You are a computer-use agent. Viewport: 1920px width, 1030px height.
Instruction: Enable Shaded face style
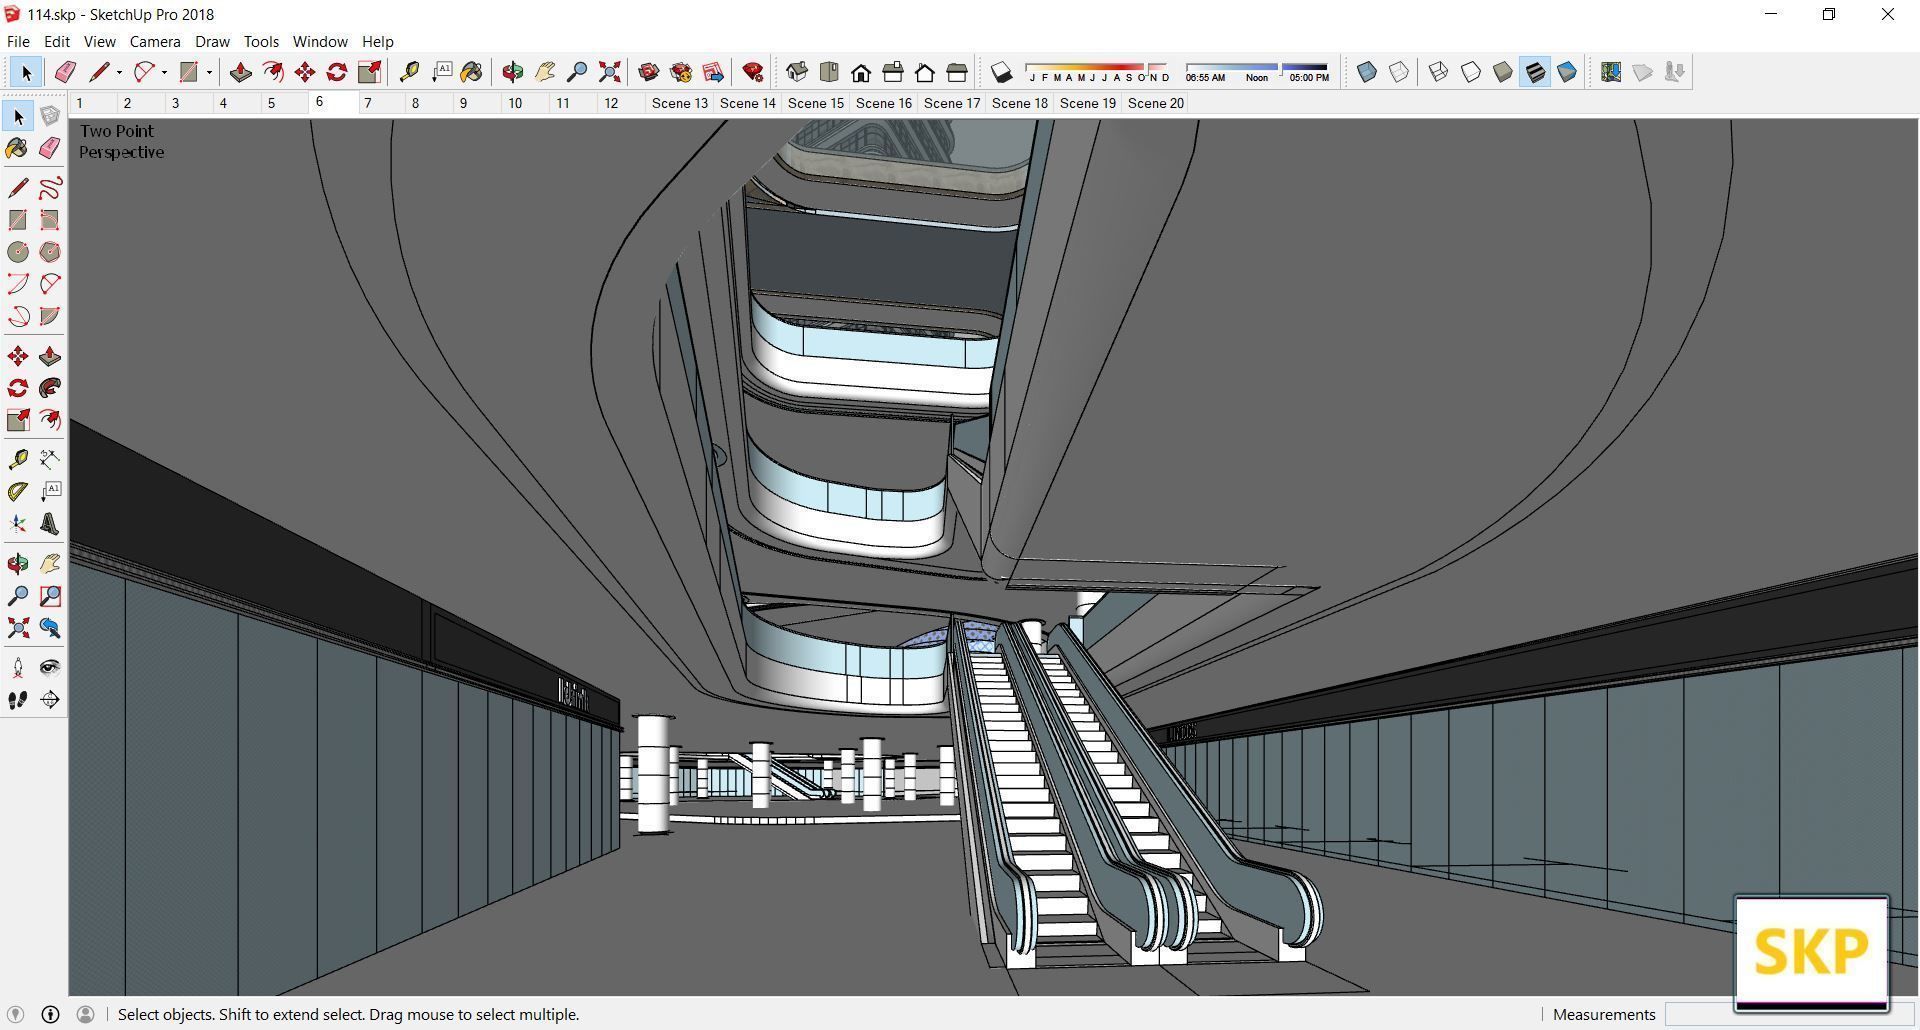(1503, 72)
